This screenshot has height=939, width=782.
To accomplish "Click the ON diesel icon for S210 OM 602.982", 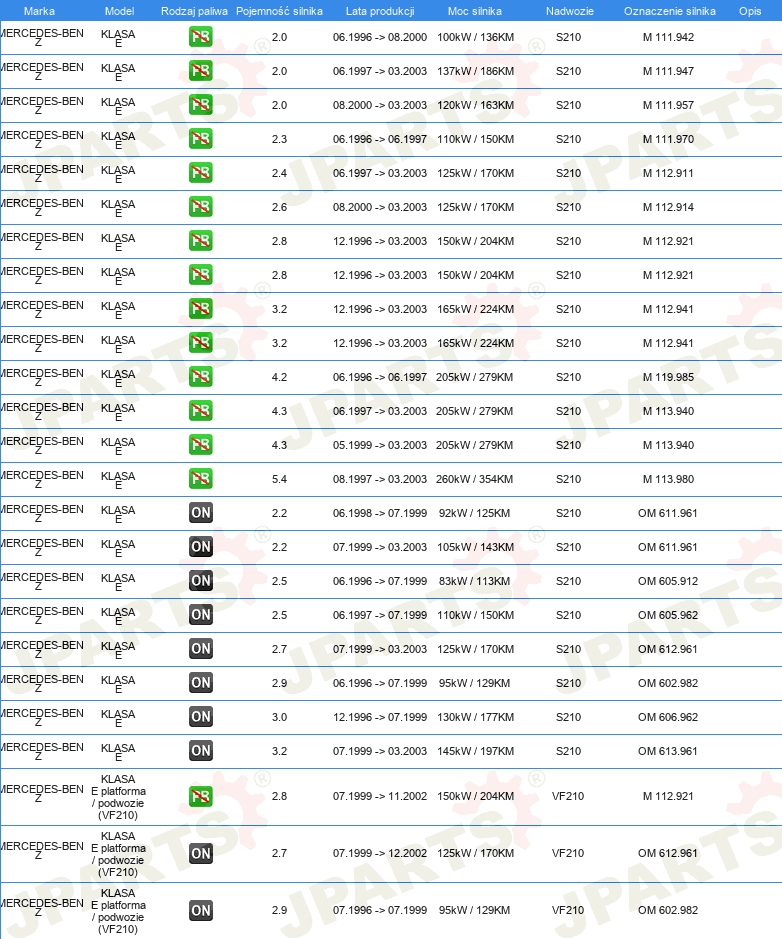I will pos(201,683).
